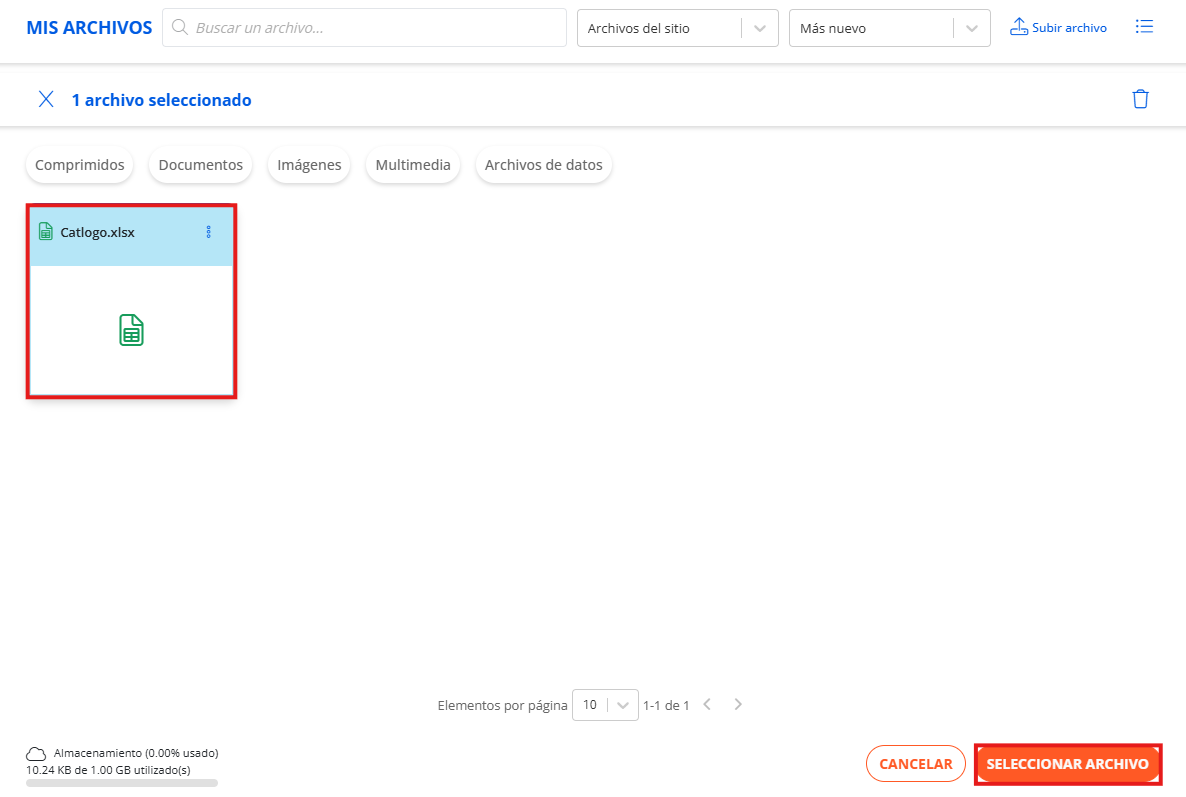Filter by Multimedia
The height and width of the screenshot is (797, 1186).
413,165
